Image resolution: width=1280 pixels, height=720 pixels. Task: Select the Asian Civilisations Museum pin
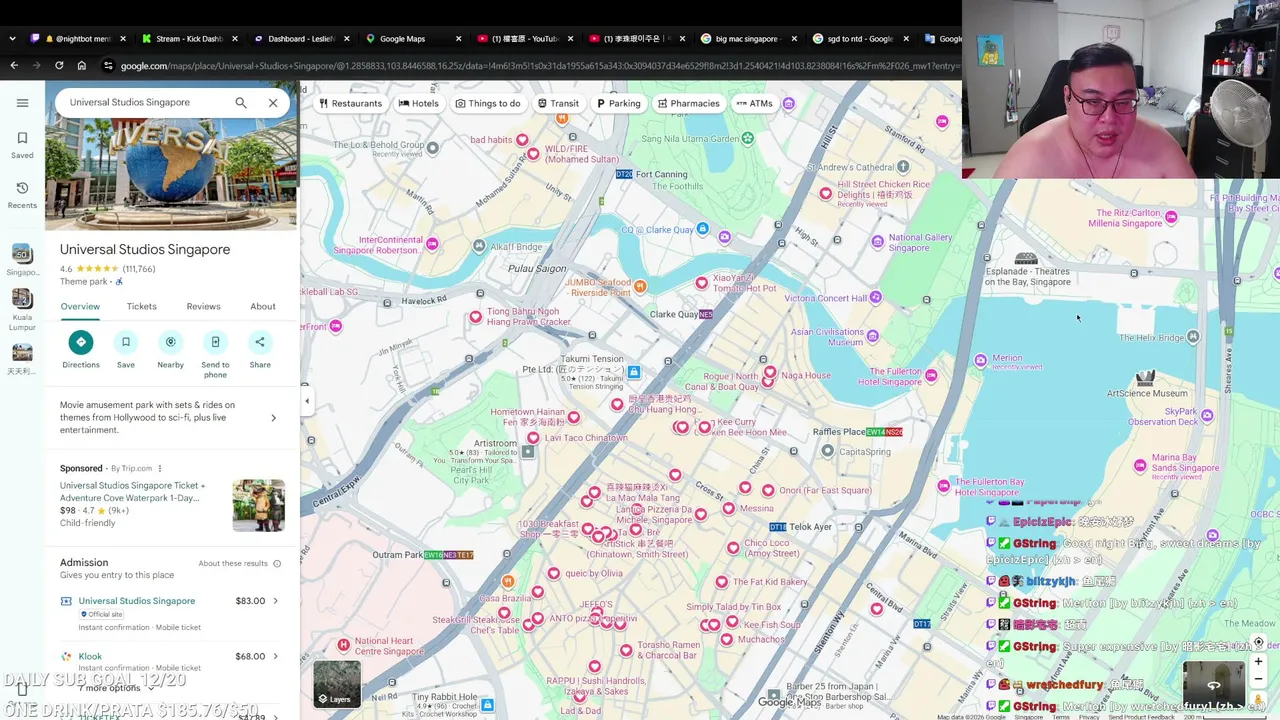pyautogui.click(x=872, y=337)
